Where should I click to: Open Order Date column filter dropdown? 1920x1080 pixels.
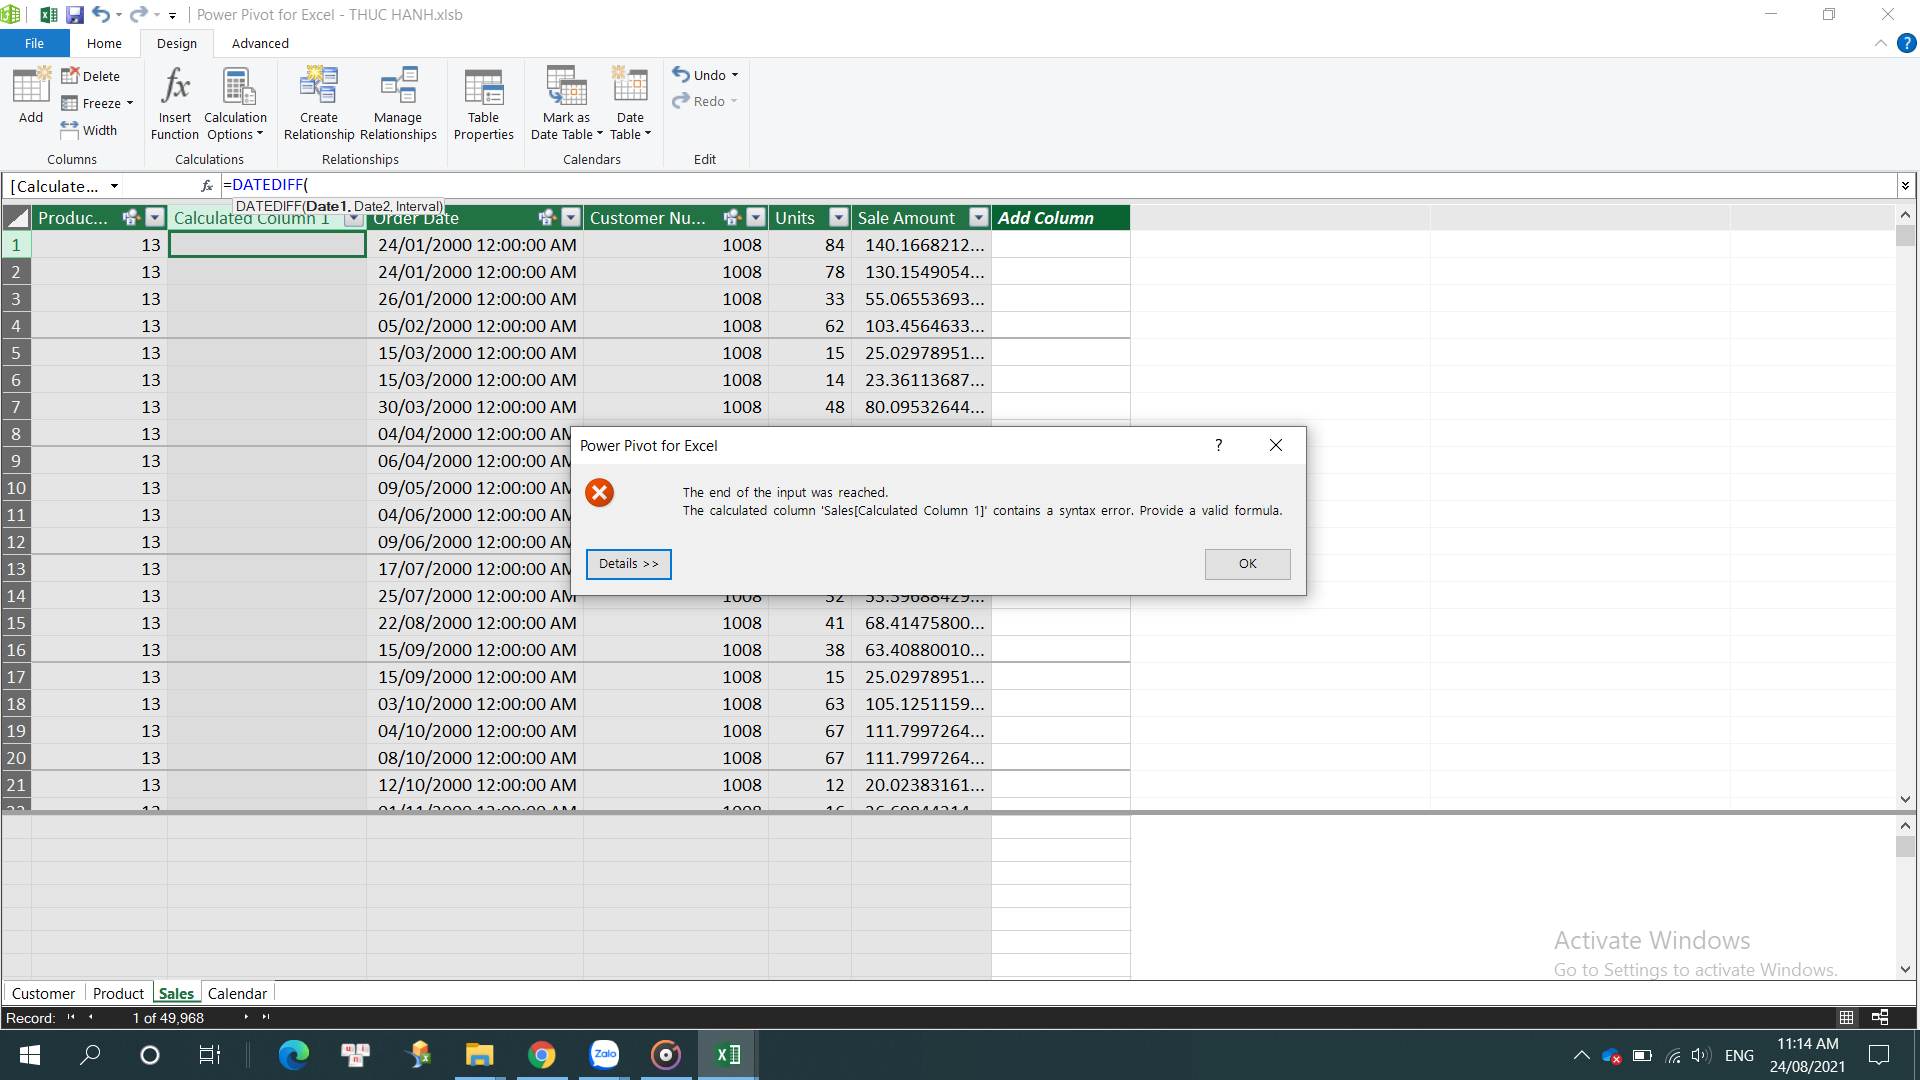[x=571, y=218]
